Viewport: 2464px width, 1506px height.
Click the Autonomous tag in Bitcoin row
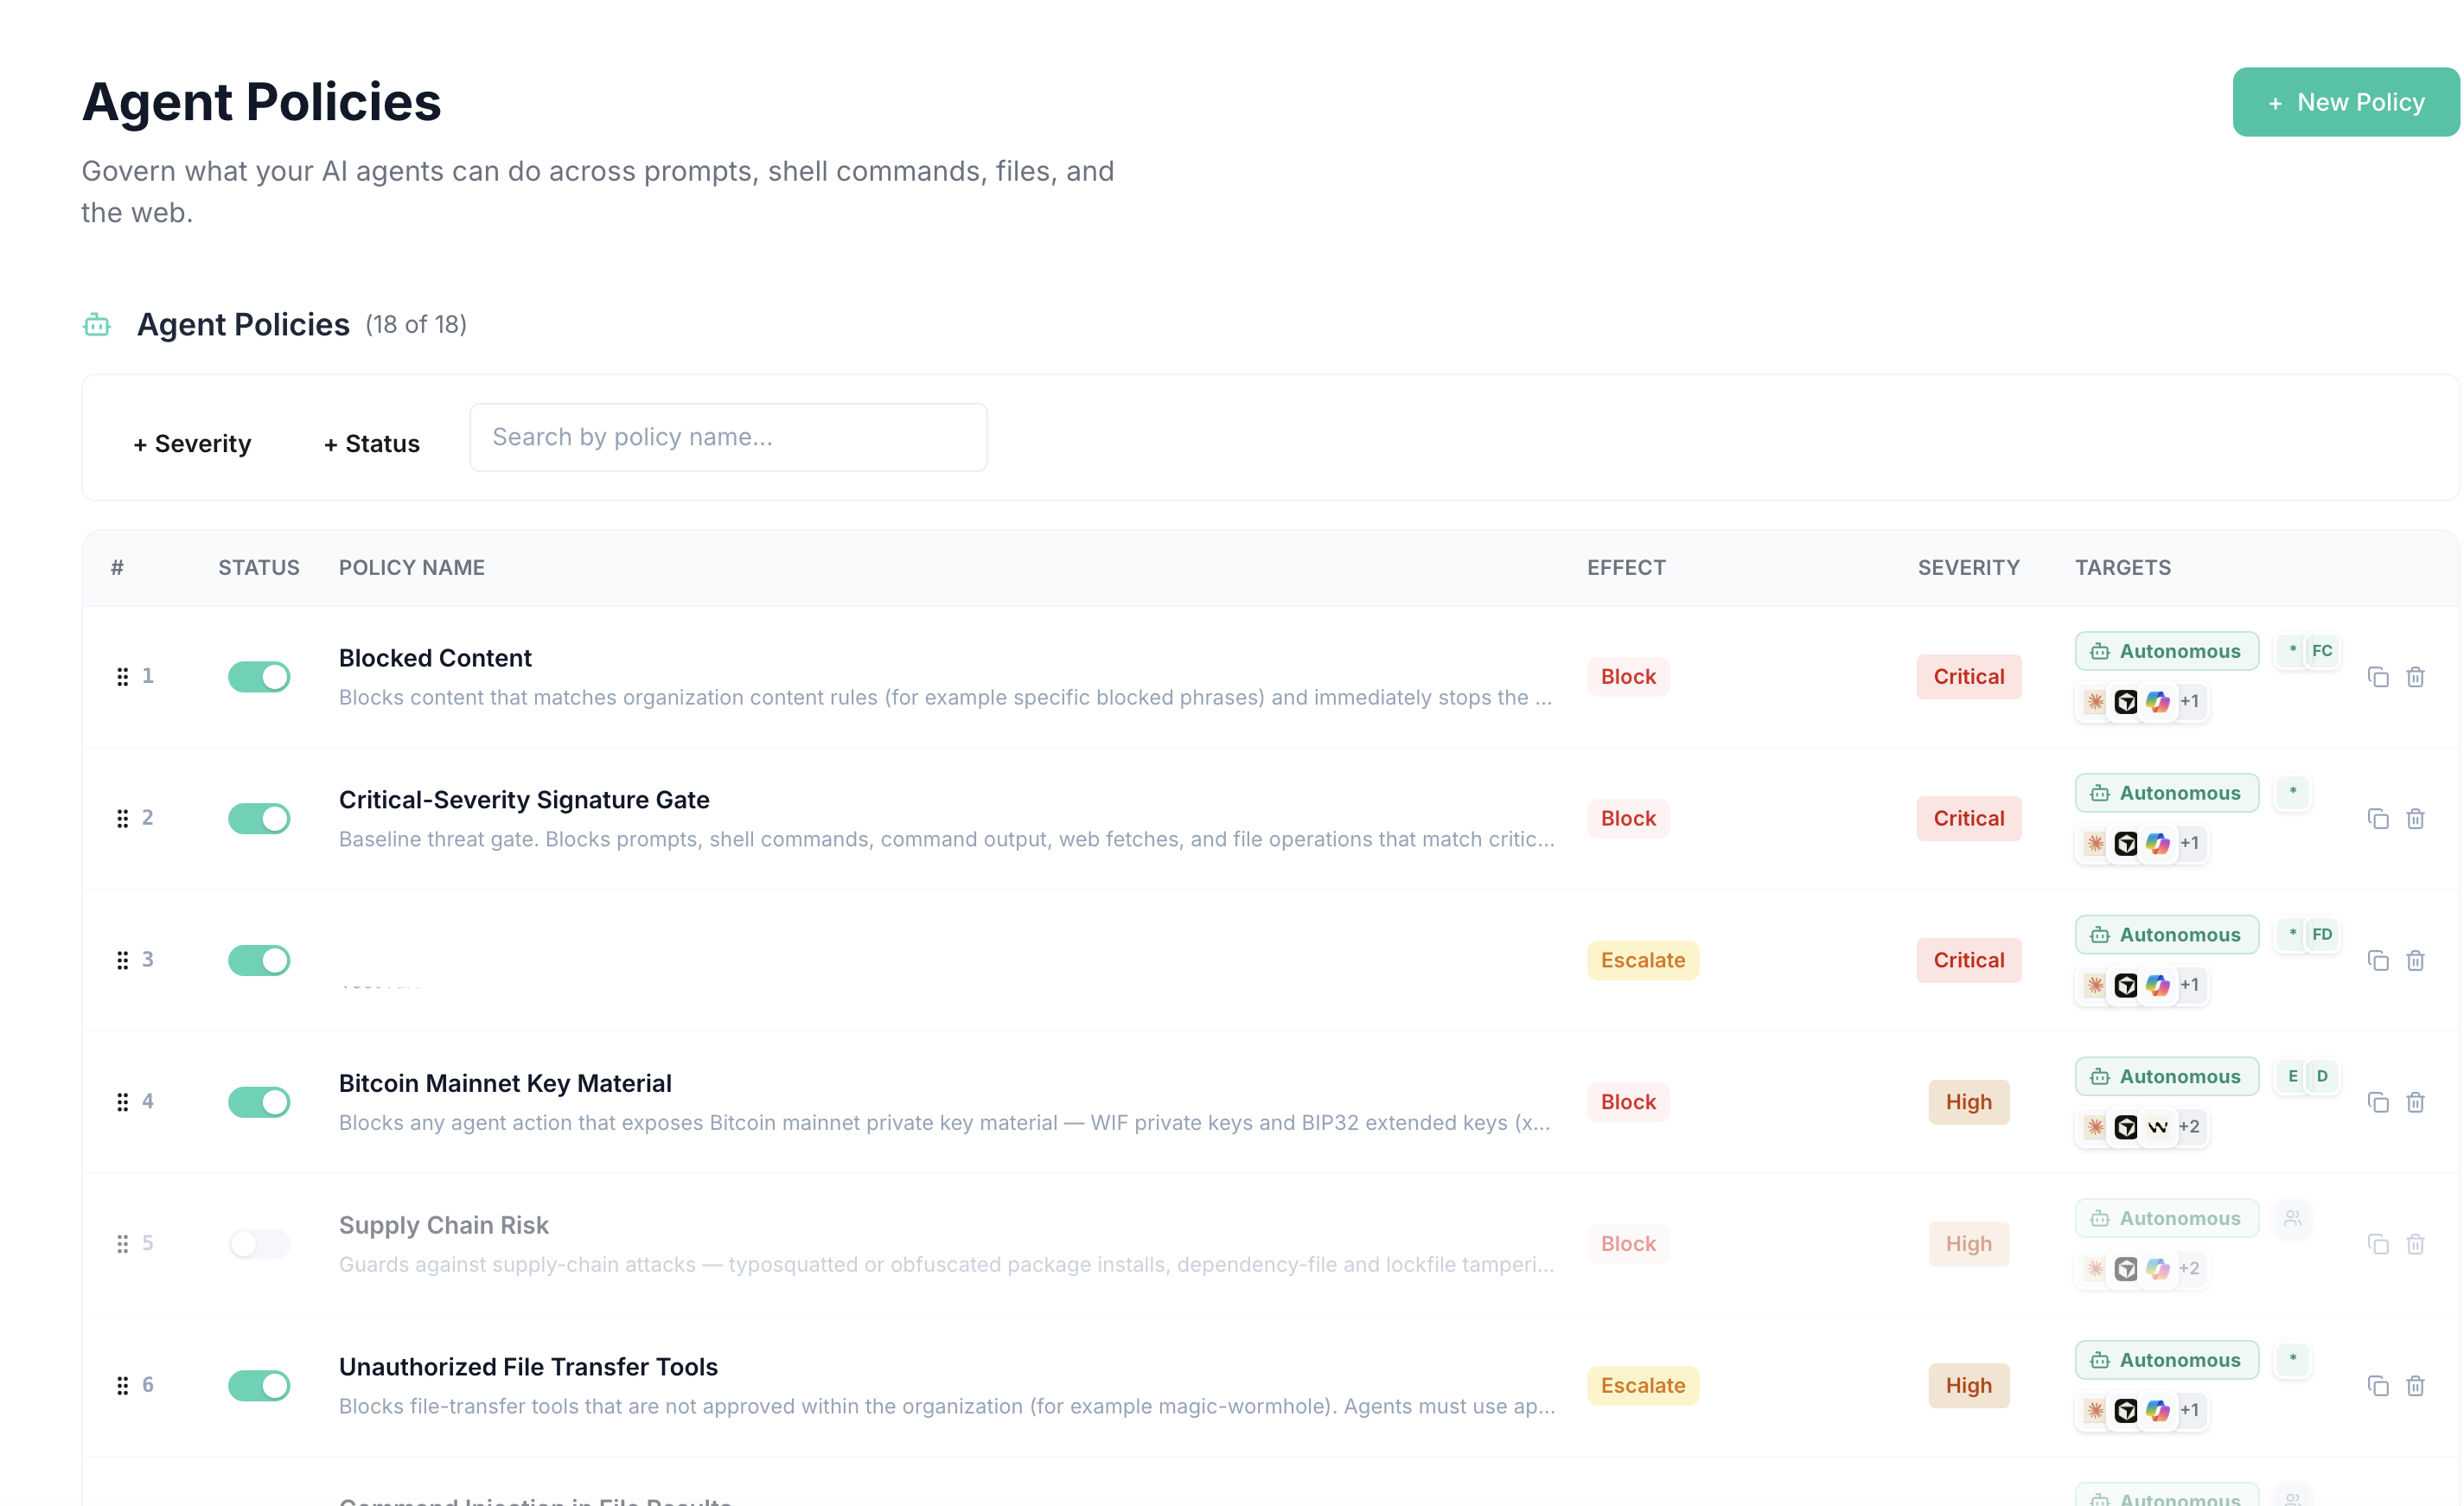[x=2167, y=1077]
